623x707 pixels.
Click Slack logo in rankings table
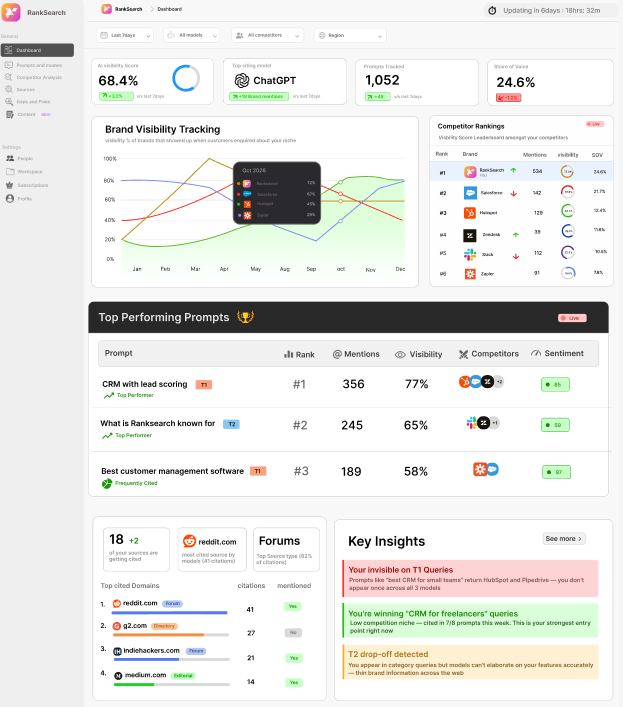click(x=470, y=255)
